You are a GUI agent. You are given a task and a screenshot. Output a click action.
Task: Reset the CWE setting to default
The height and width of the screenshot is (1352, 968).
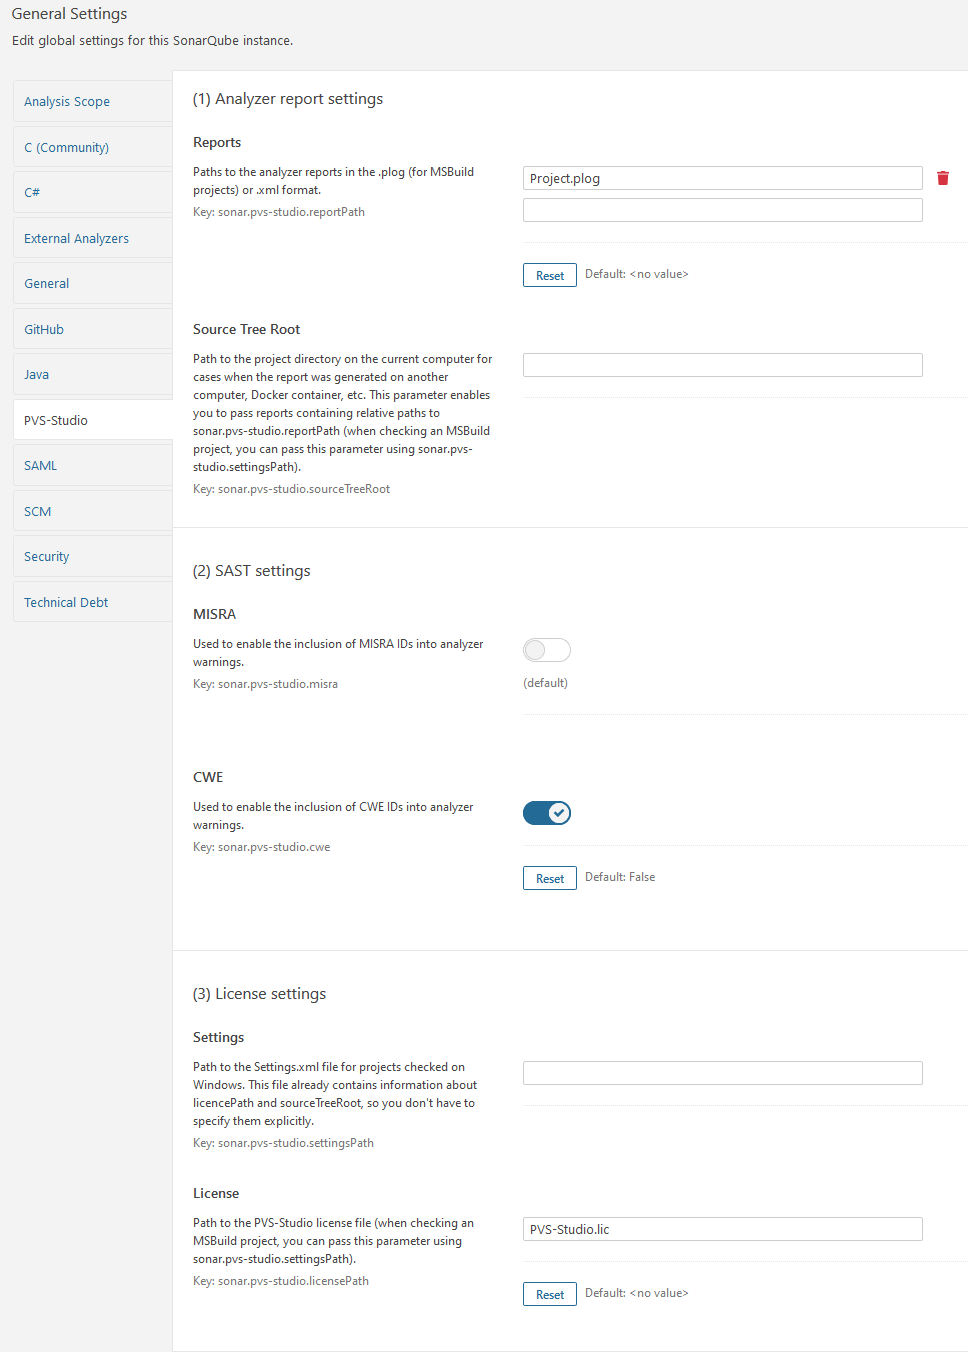pos(550,878)
